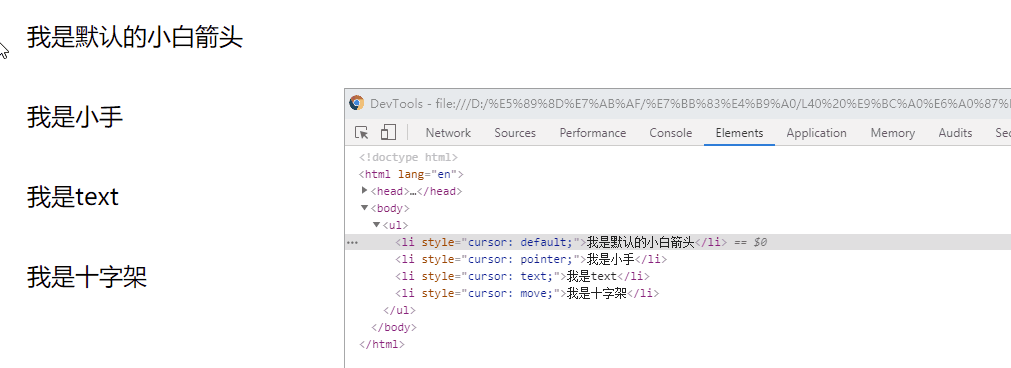Toggle the device toolbar icon
1011x368 pixels.
(388, 133)
